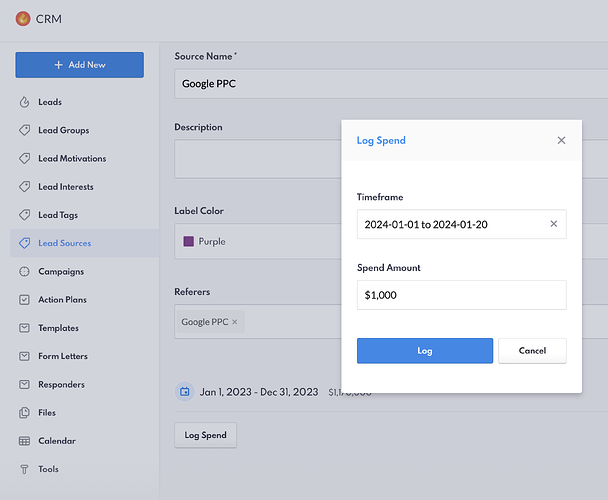
Task: Click the Files icon in sidebar
Action: 25,412
